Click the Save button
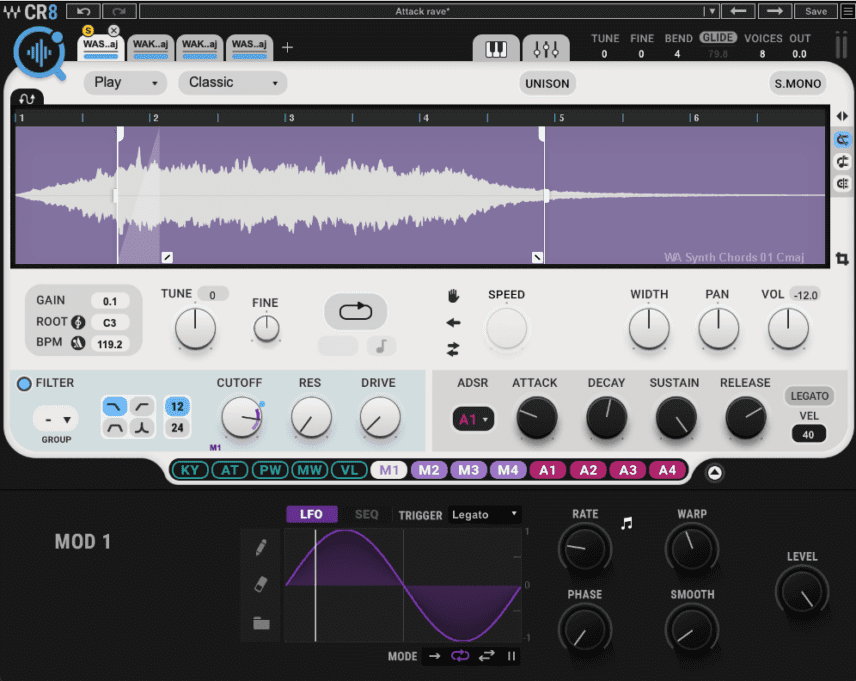Screen dimensions: 856x681 click(816, 11)
